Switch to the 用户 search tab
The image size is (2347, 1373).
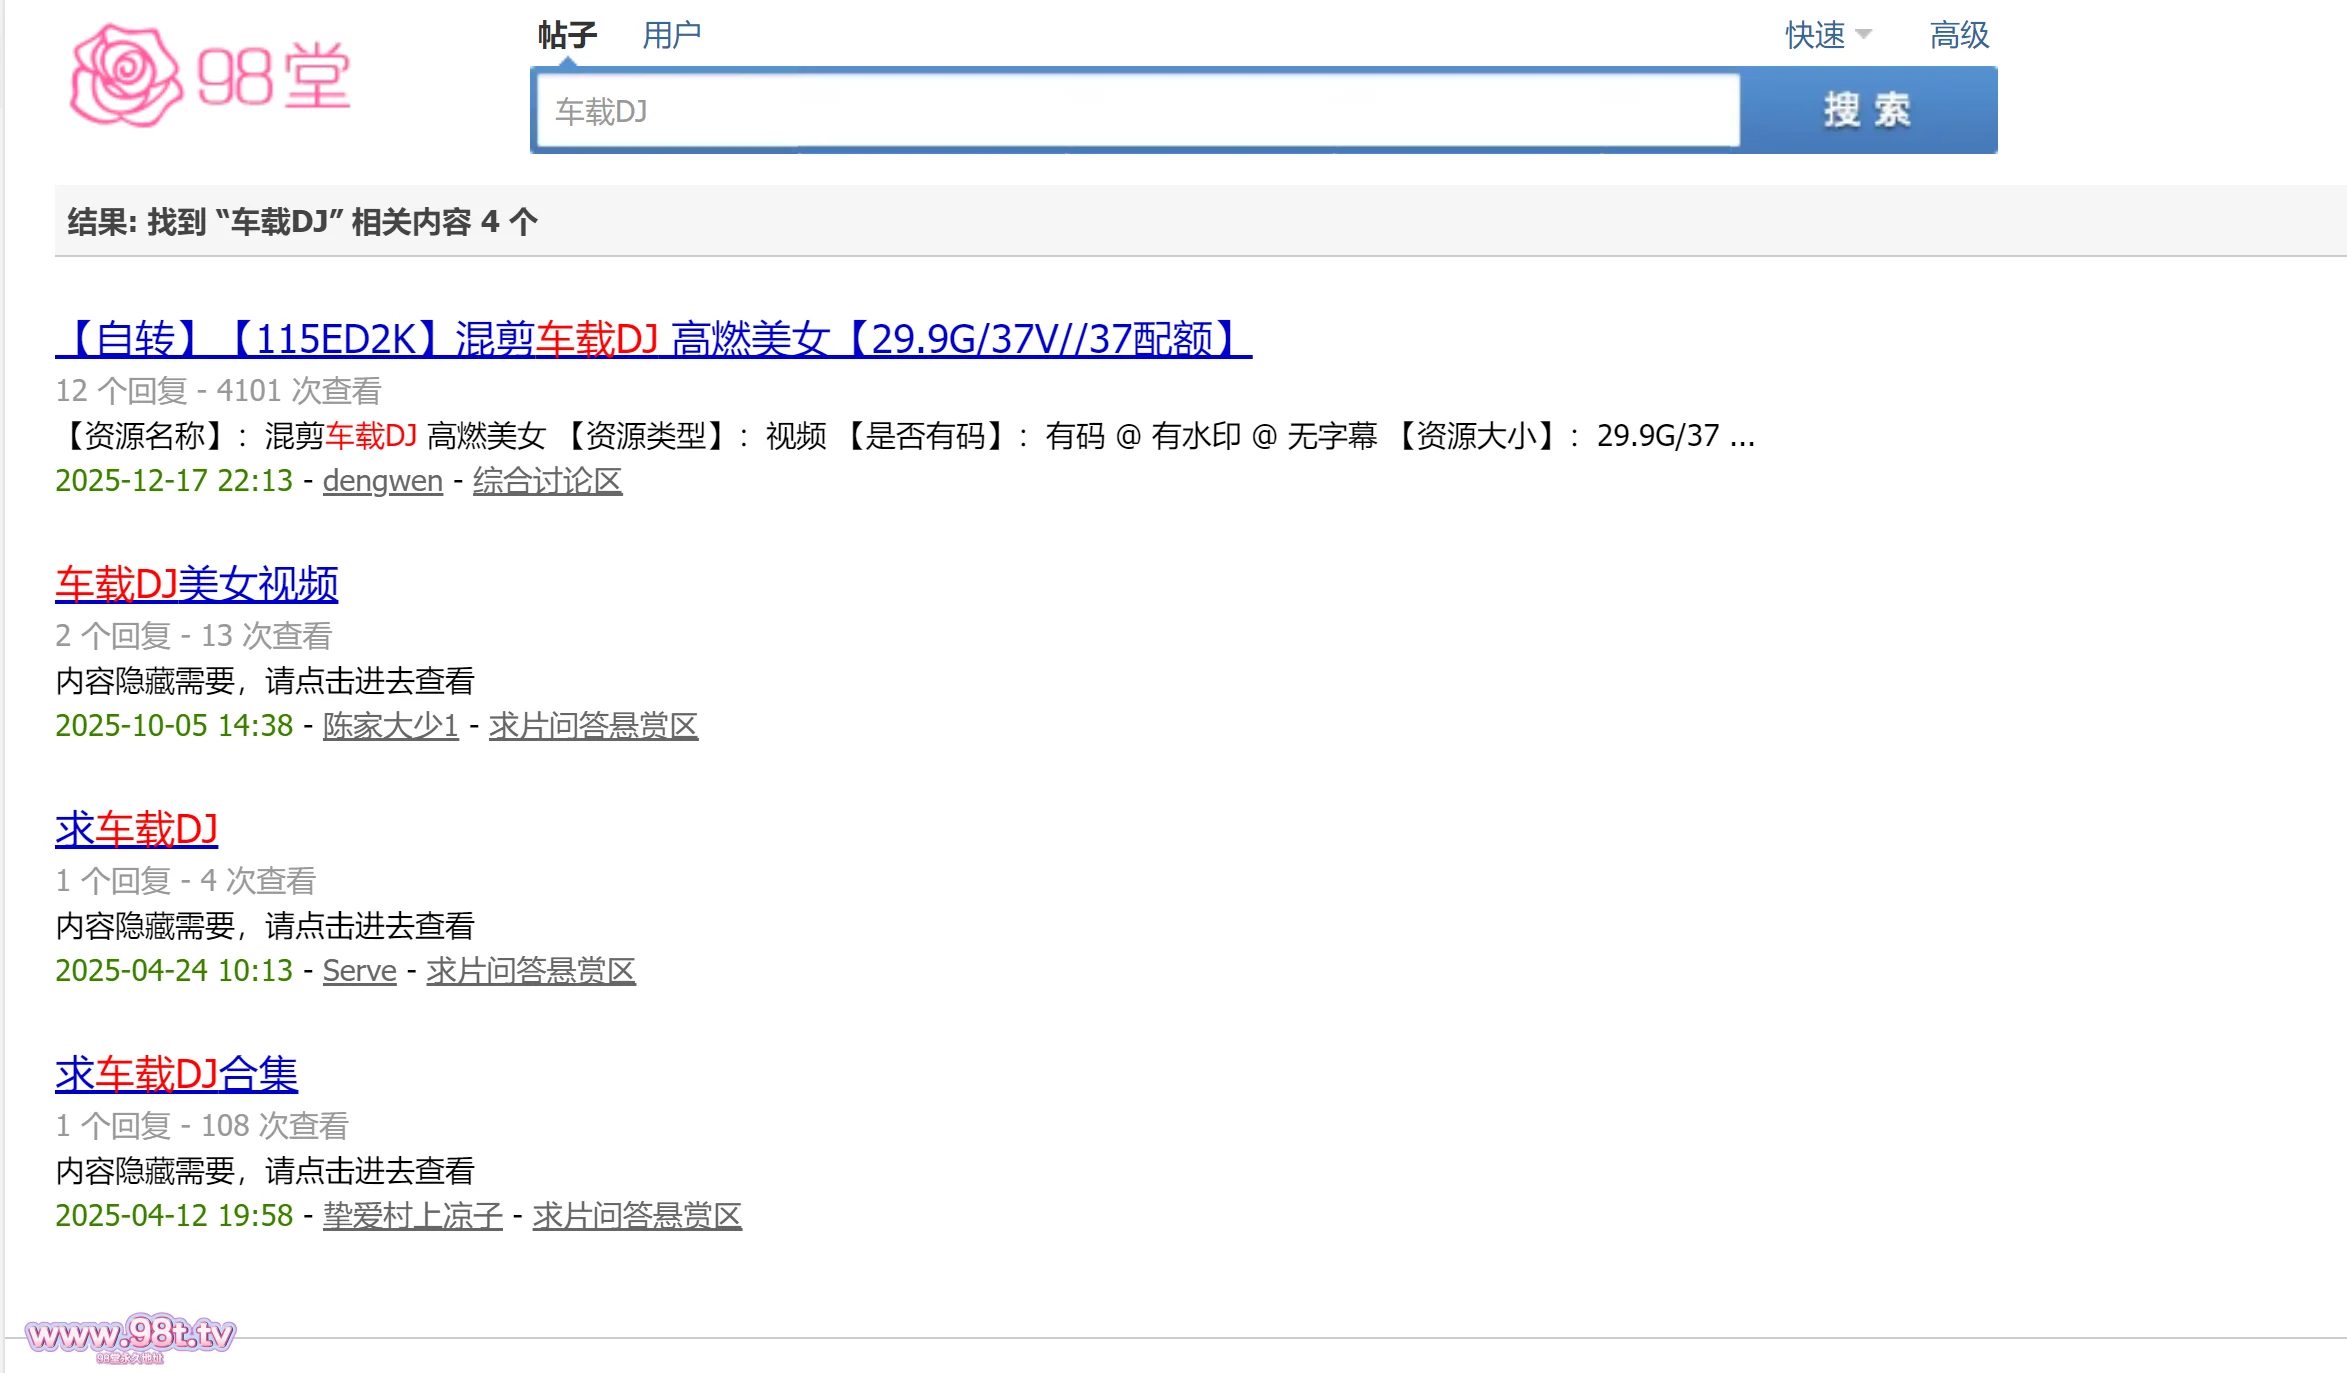pos(671,35)
